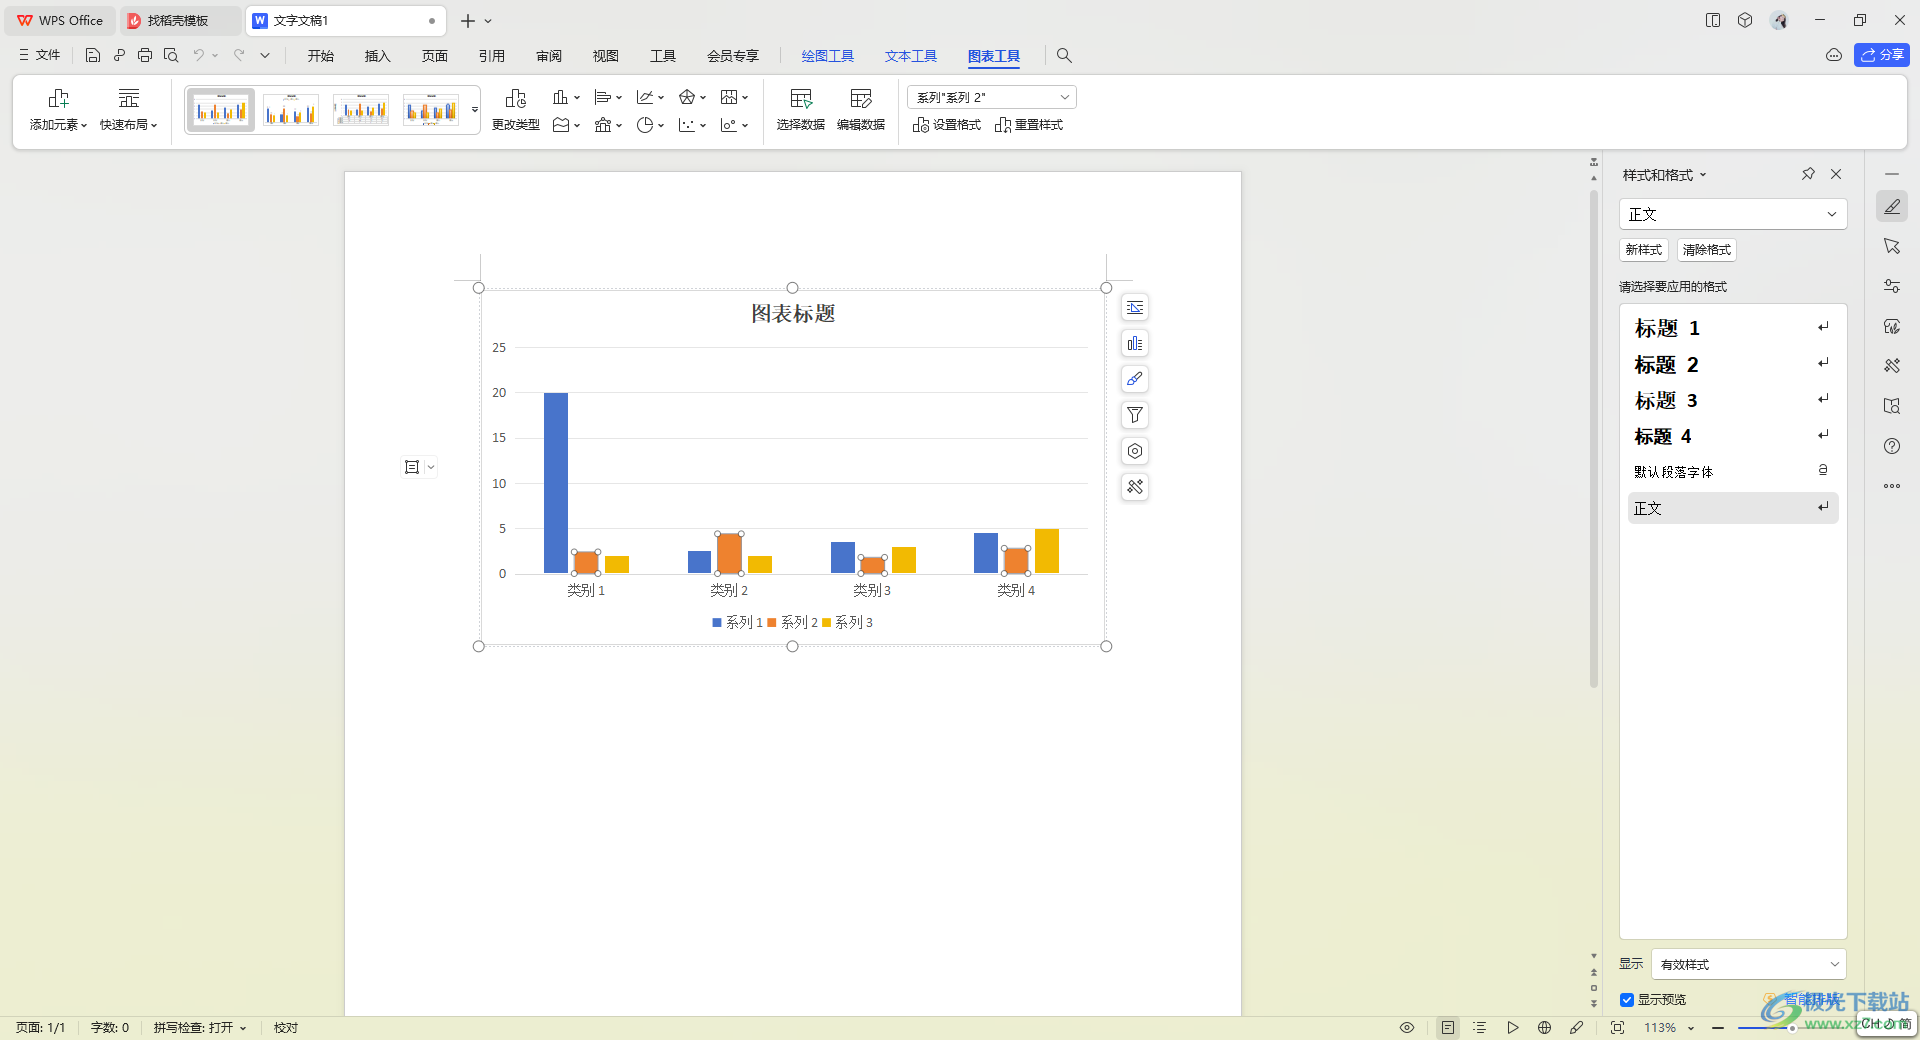Open the chart element selector showing 系列"系列 2"
1920x1040 pixels.
click(x=991, y=97)
